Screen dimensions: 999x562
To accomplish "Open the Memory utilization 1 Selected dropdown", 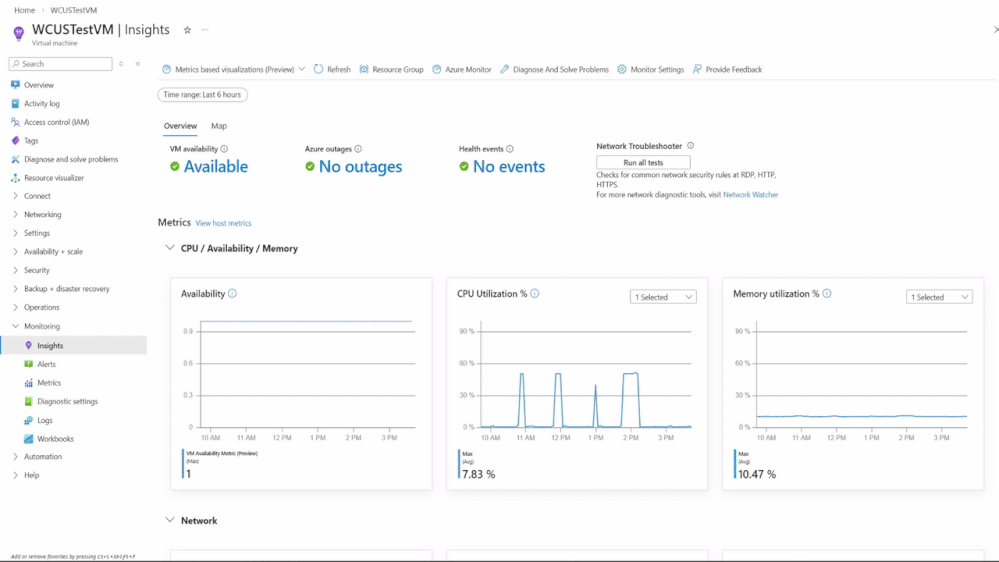I will [939, 297].
